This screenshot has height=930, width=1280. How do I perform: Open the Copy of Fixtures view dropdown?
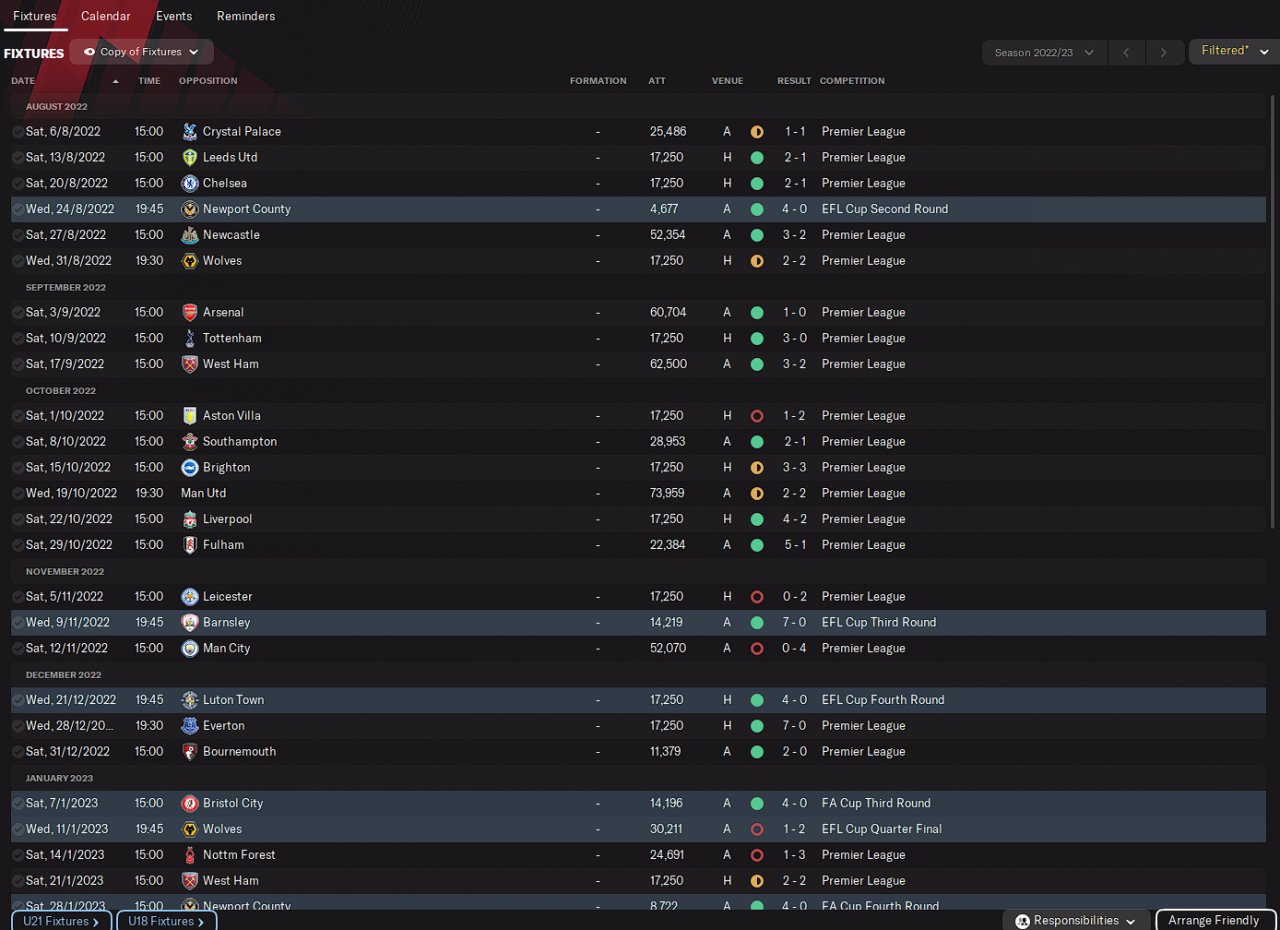click(141, 52)
